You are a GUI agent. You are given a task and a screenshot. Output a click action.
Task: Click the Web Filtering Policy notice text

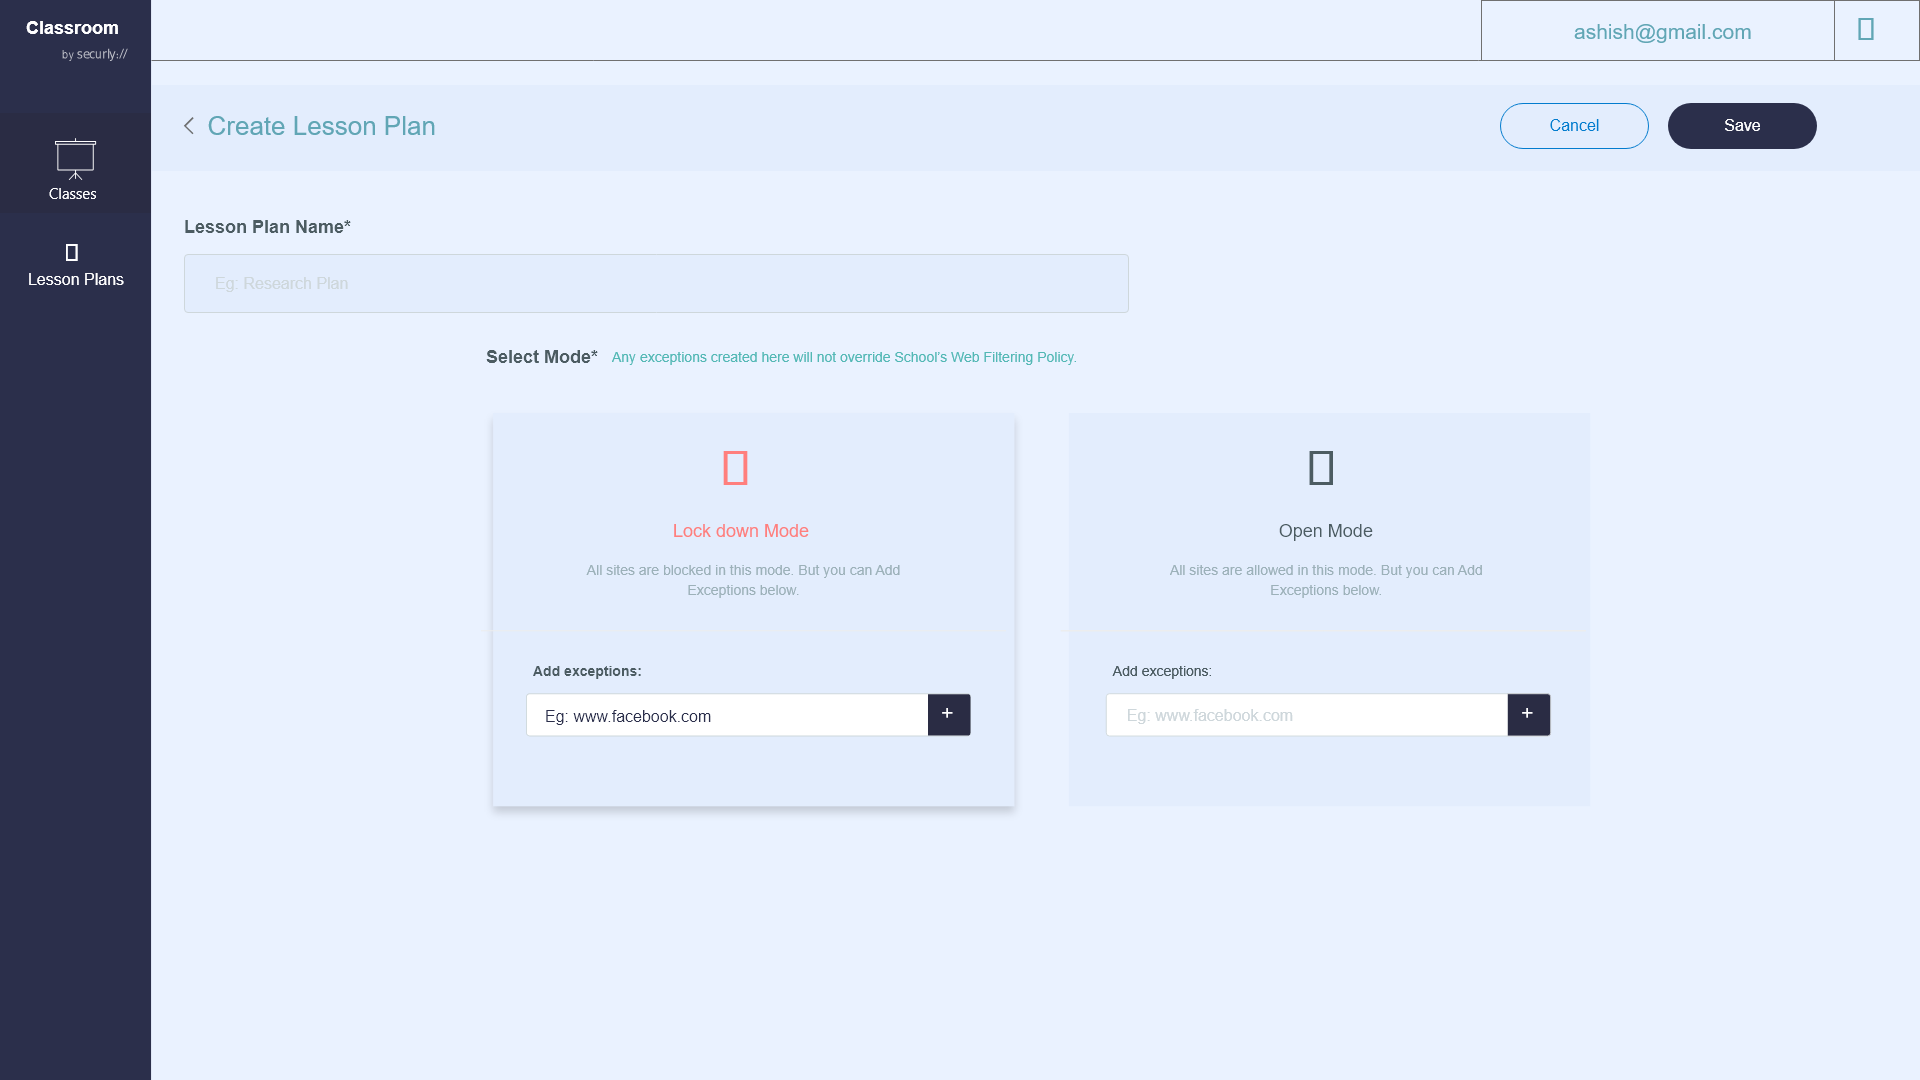coord(843,358)
